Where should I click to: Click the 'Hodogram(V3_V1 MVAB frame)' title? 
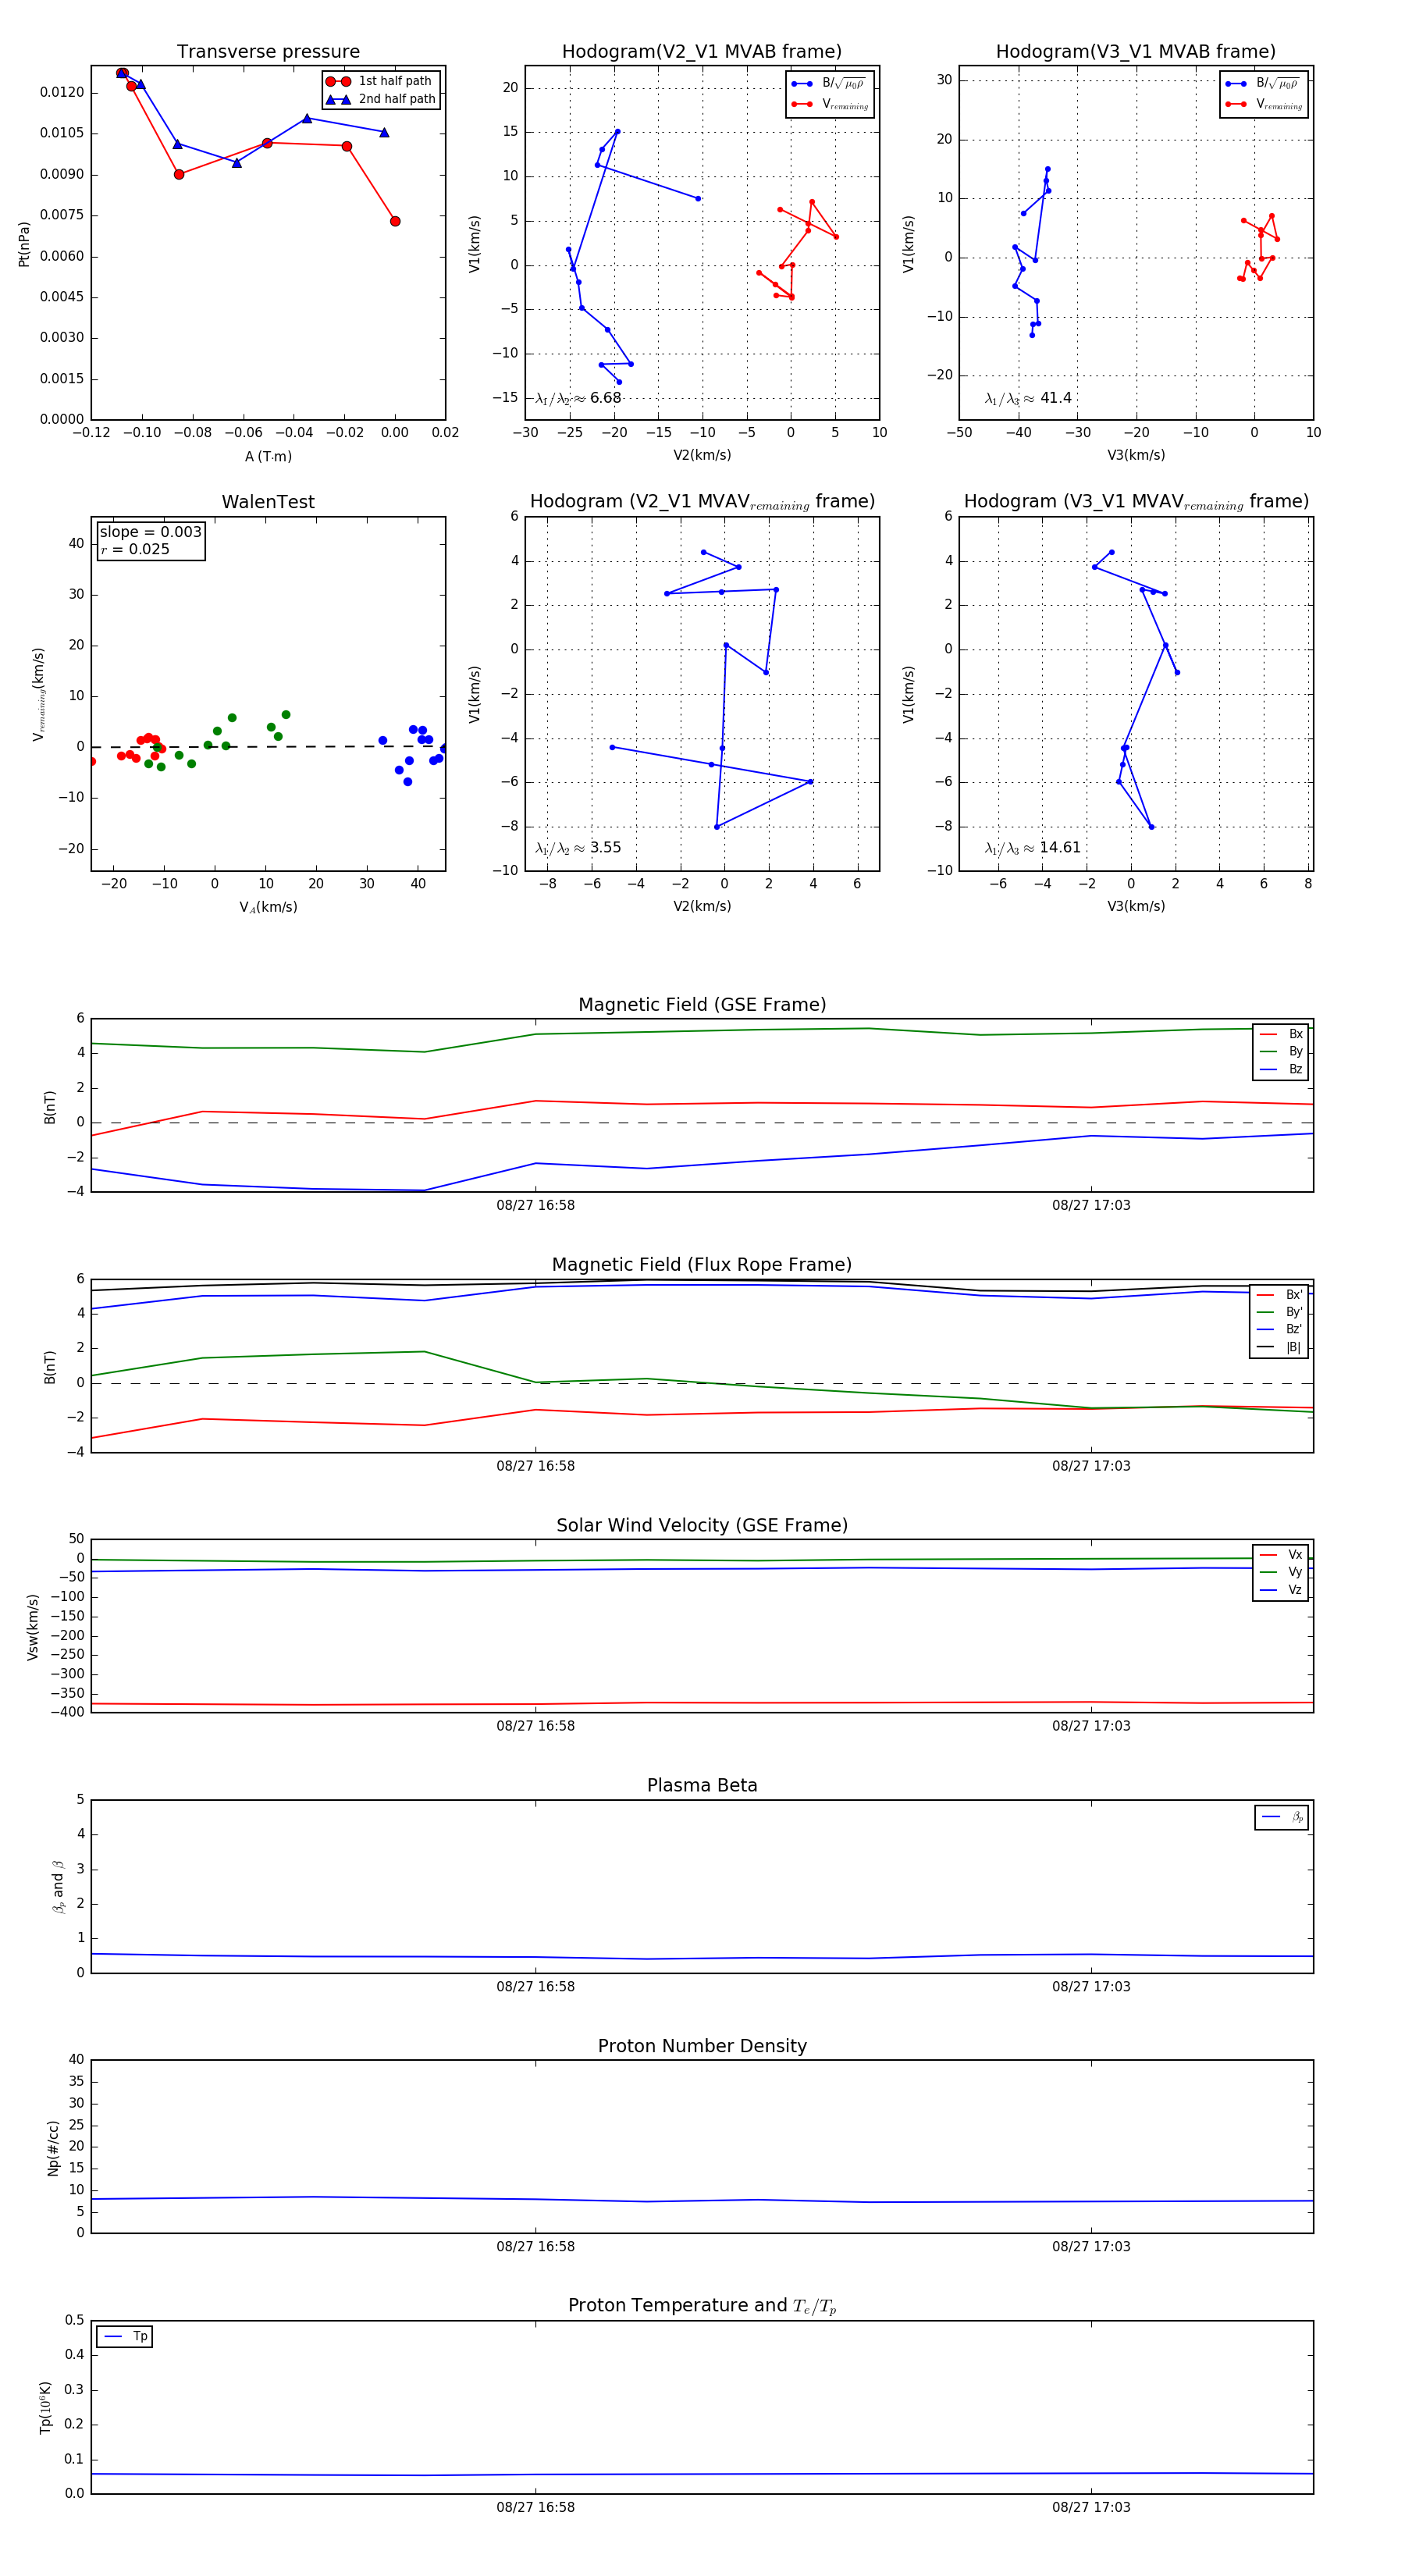point(1136,52)
